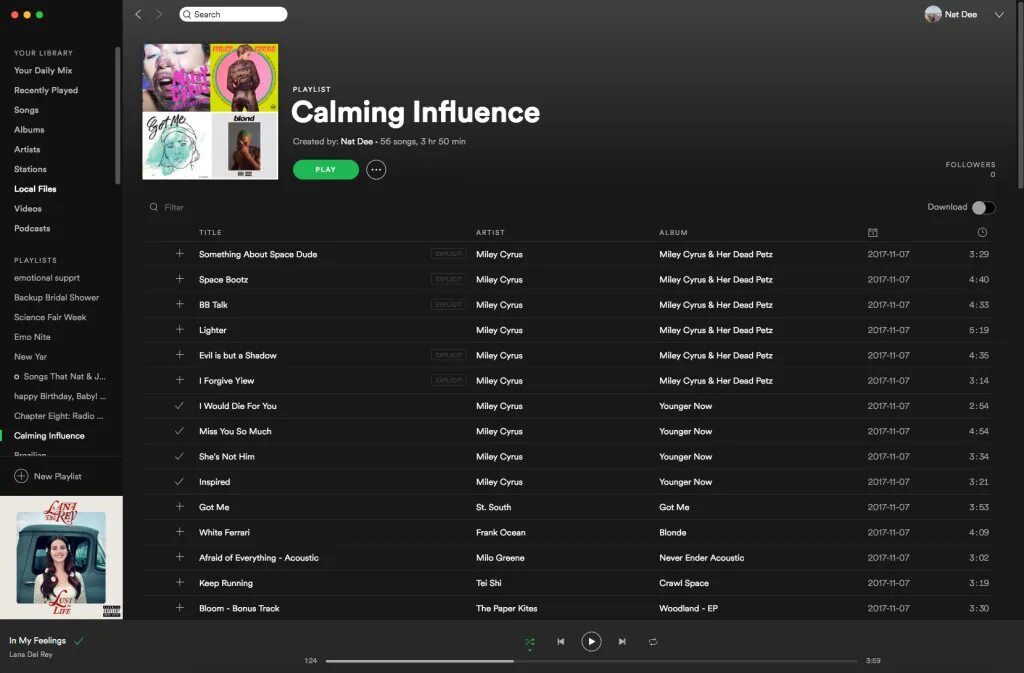Open the New Yar playlist
Screen dimensions: 1024x673
[x=30, y=356]
